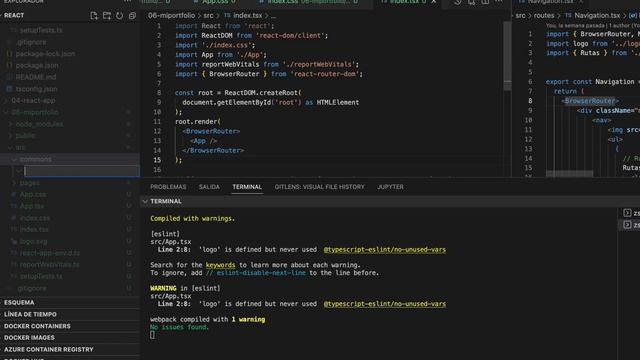Click the 06-miportfolio breadcrumb
This screenshot has width=640, height=360.
[171, 16]
